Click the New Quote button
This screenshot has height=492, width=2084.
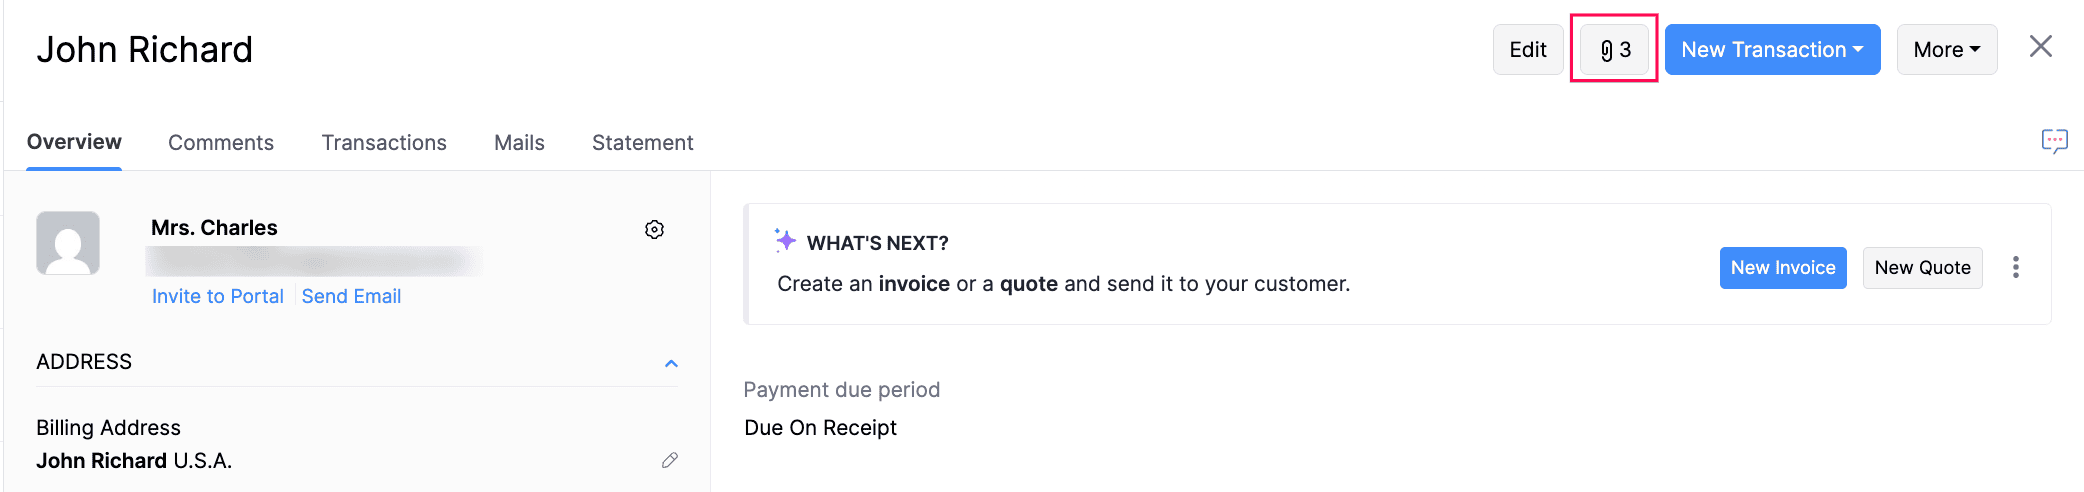tap(1922, 268)
